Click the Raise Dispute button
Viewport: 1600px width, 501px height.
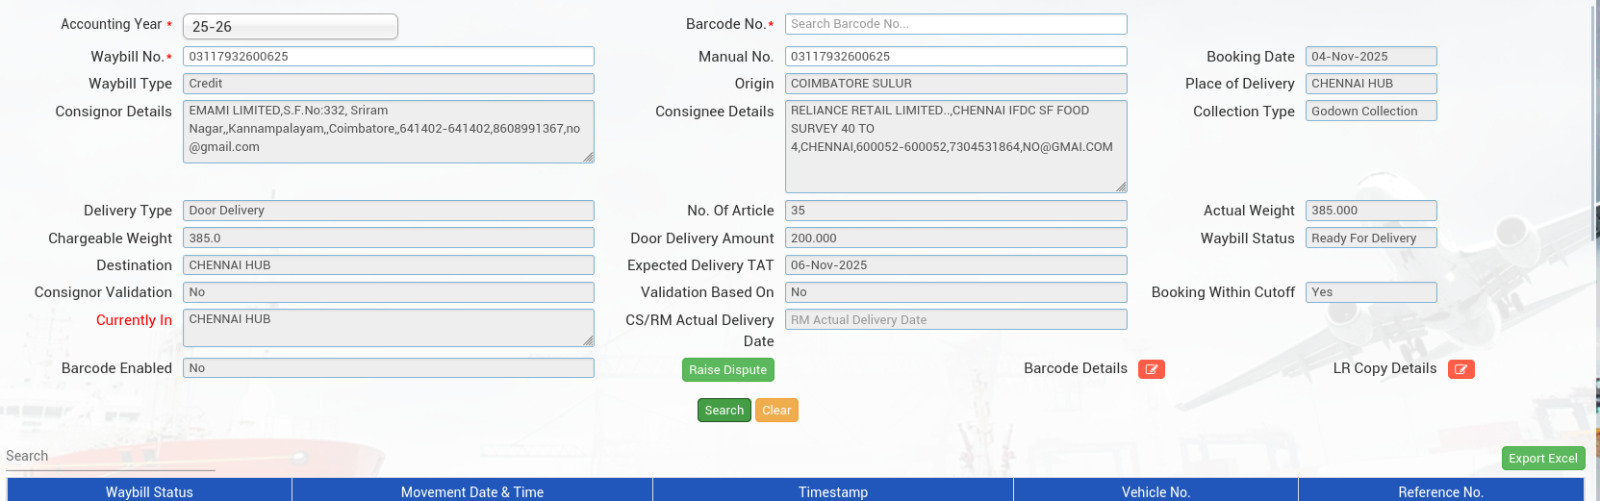click(x=727, y=370)
